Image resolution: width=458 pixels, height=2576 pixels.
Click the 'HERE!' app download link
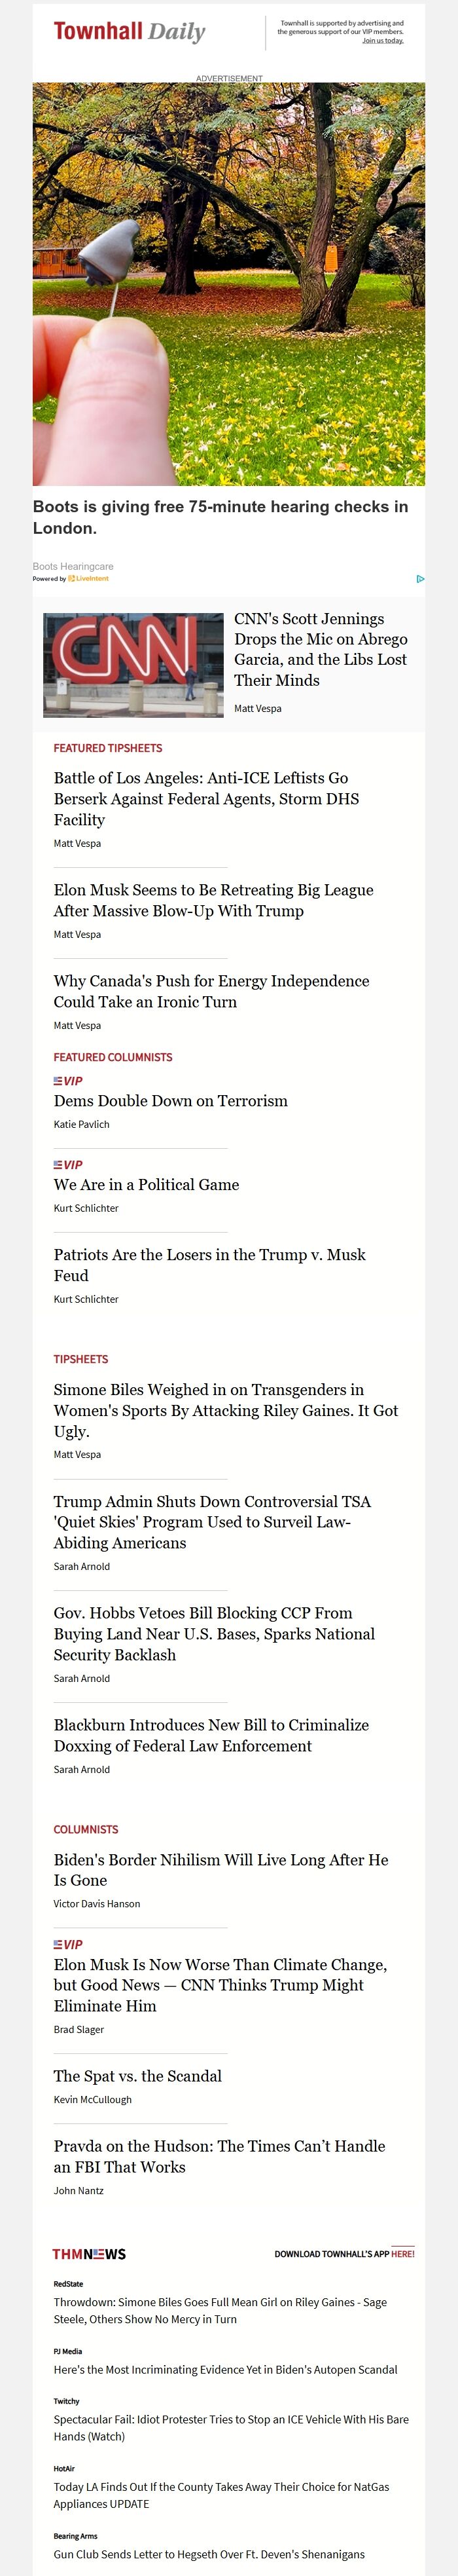tap(403, 2254)
